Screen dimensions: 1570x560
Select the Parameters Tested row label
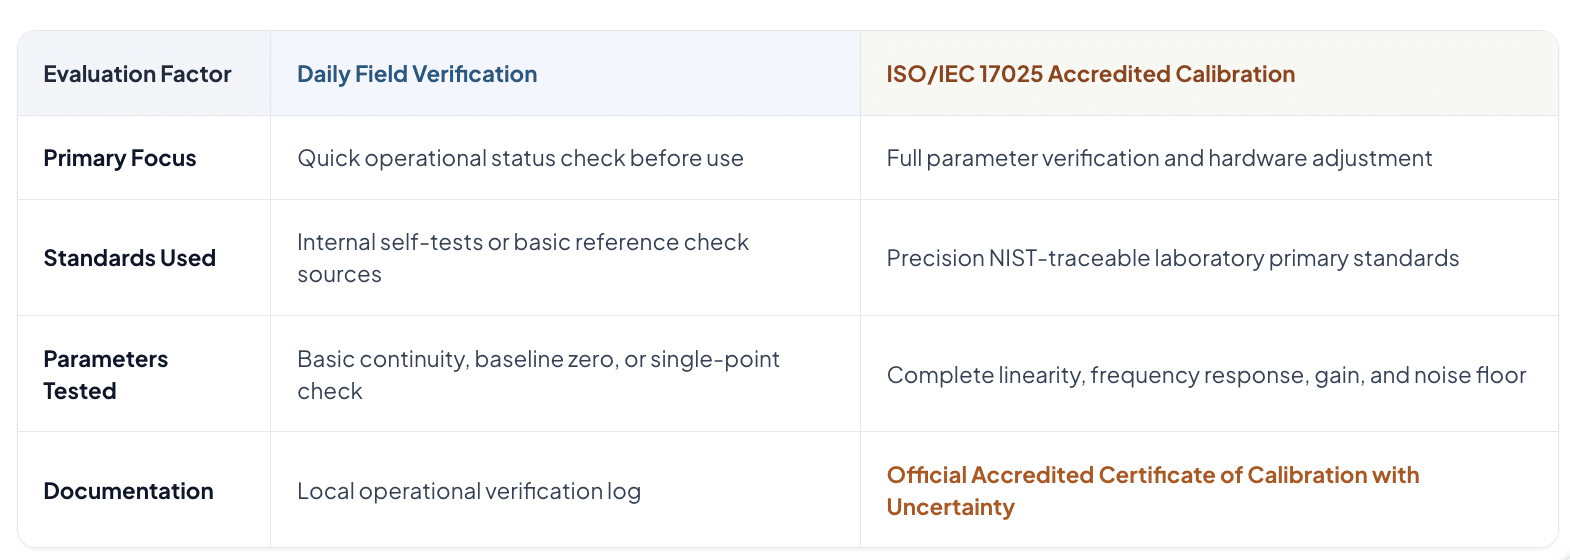coord(106,375)
